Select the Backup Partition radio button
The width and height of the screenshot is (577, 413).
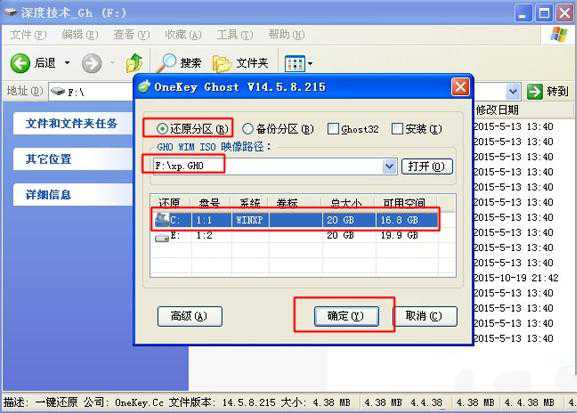click(x=248, y=129)
